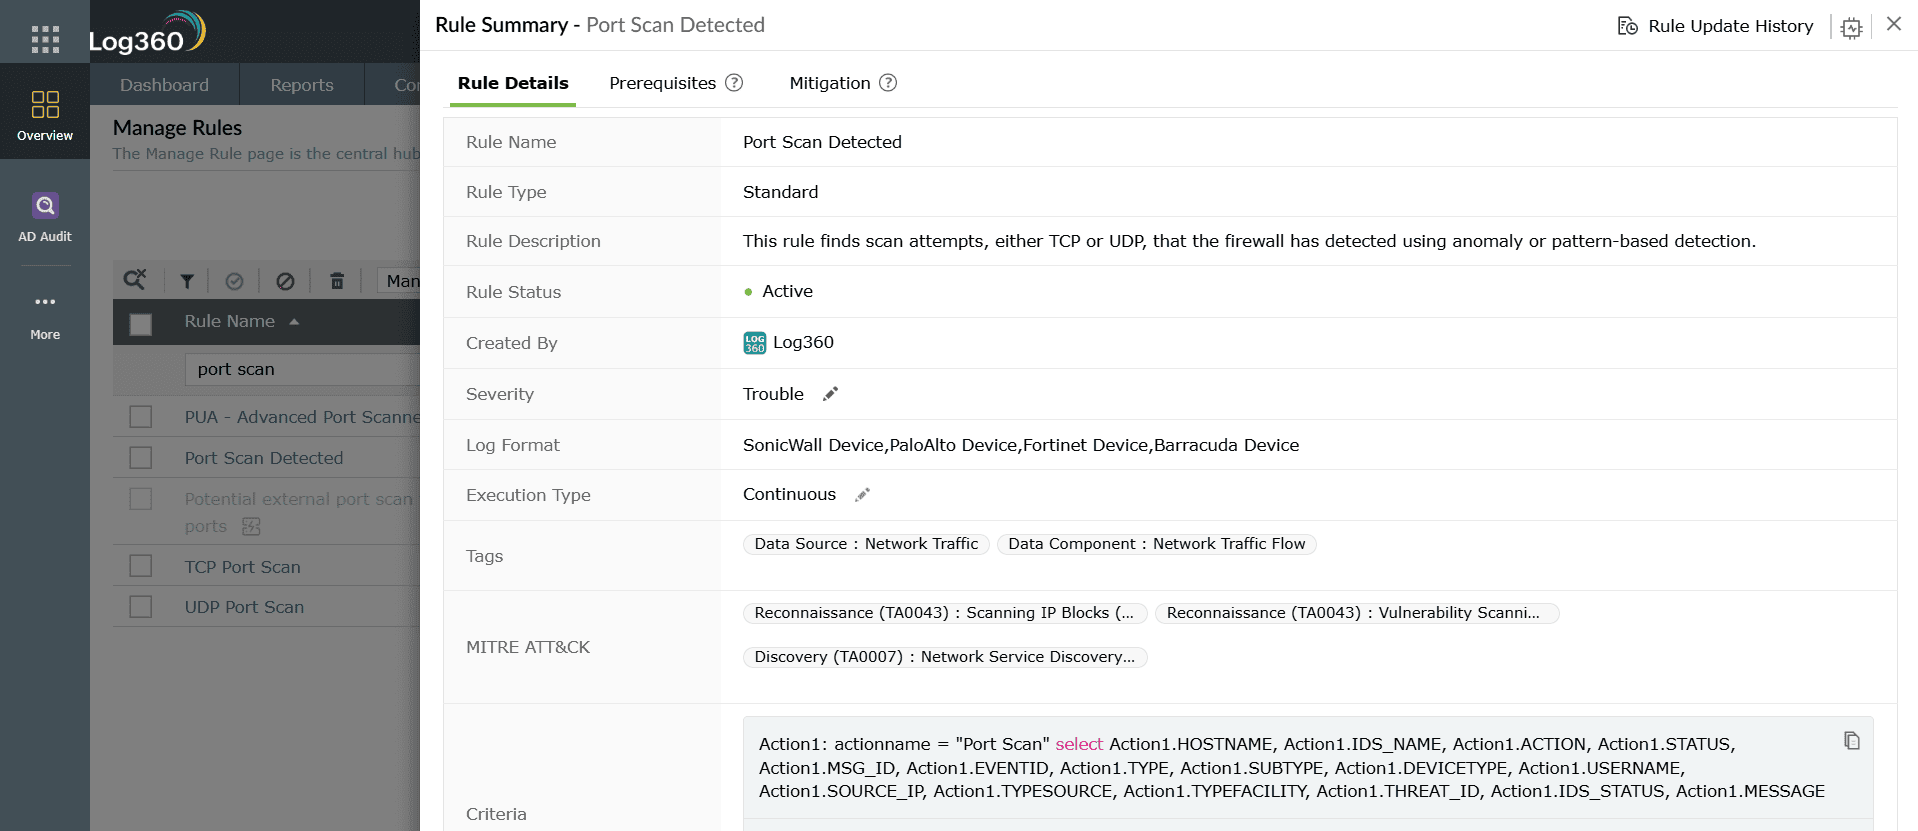Copy the criteria with the copy icon
The width and height of the screenshot is (1918, 831).
point(1852,740)
